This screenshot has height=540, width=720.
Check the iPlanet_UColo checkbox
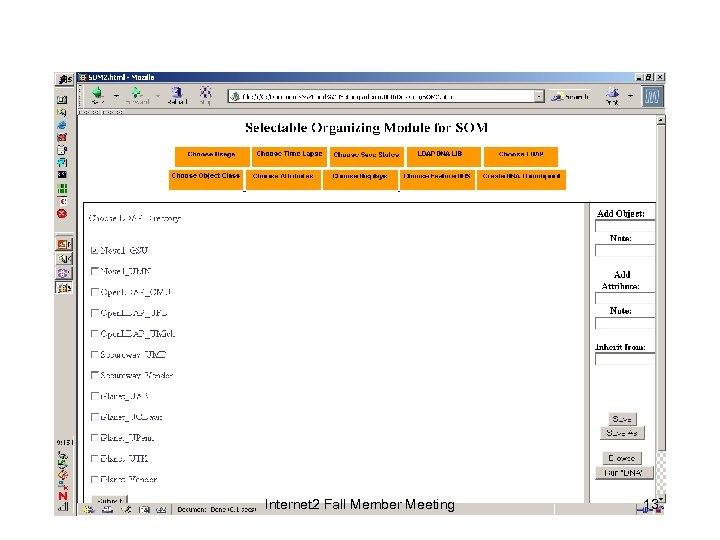pyautogui.click(x=95, y=417)
